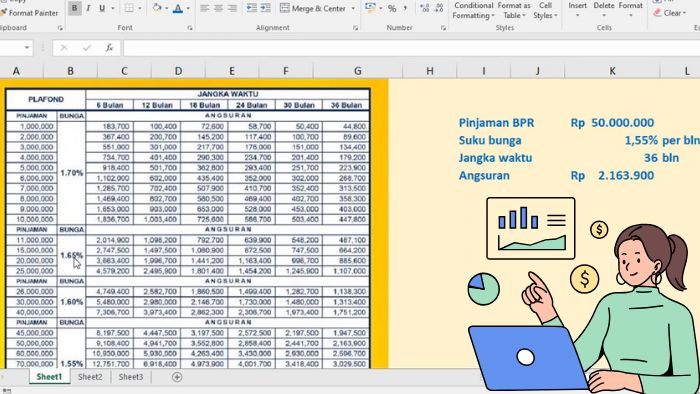This screenshot has height=394, width=700.
Task: Select column K header
Action: (x=612, y=71)
